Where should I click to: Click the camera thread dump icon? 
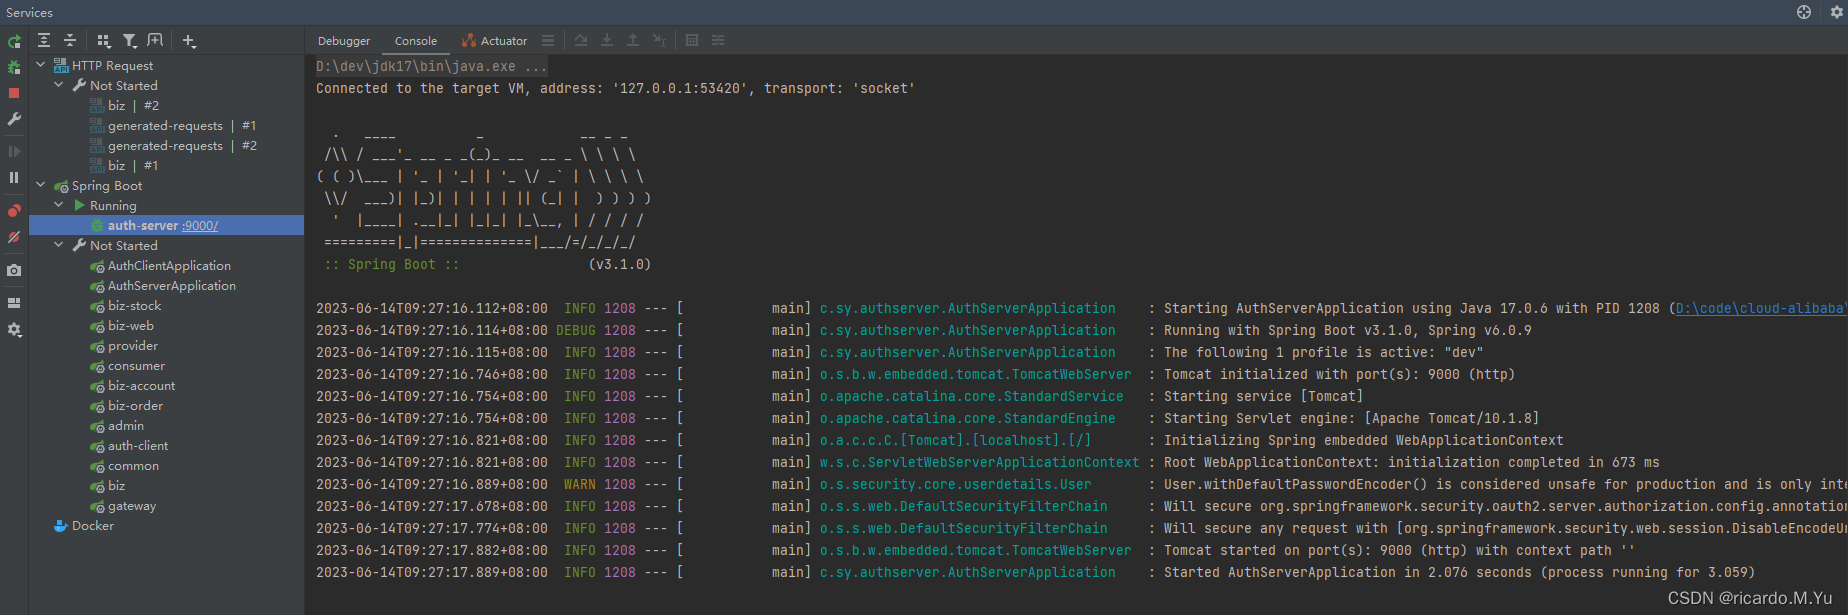pos(14,270)
